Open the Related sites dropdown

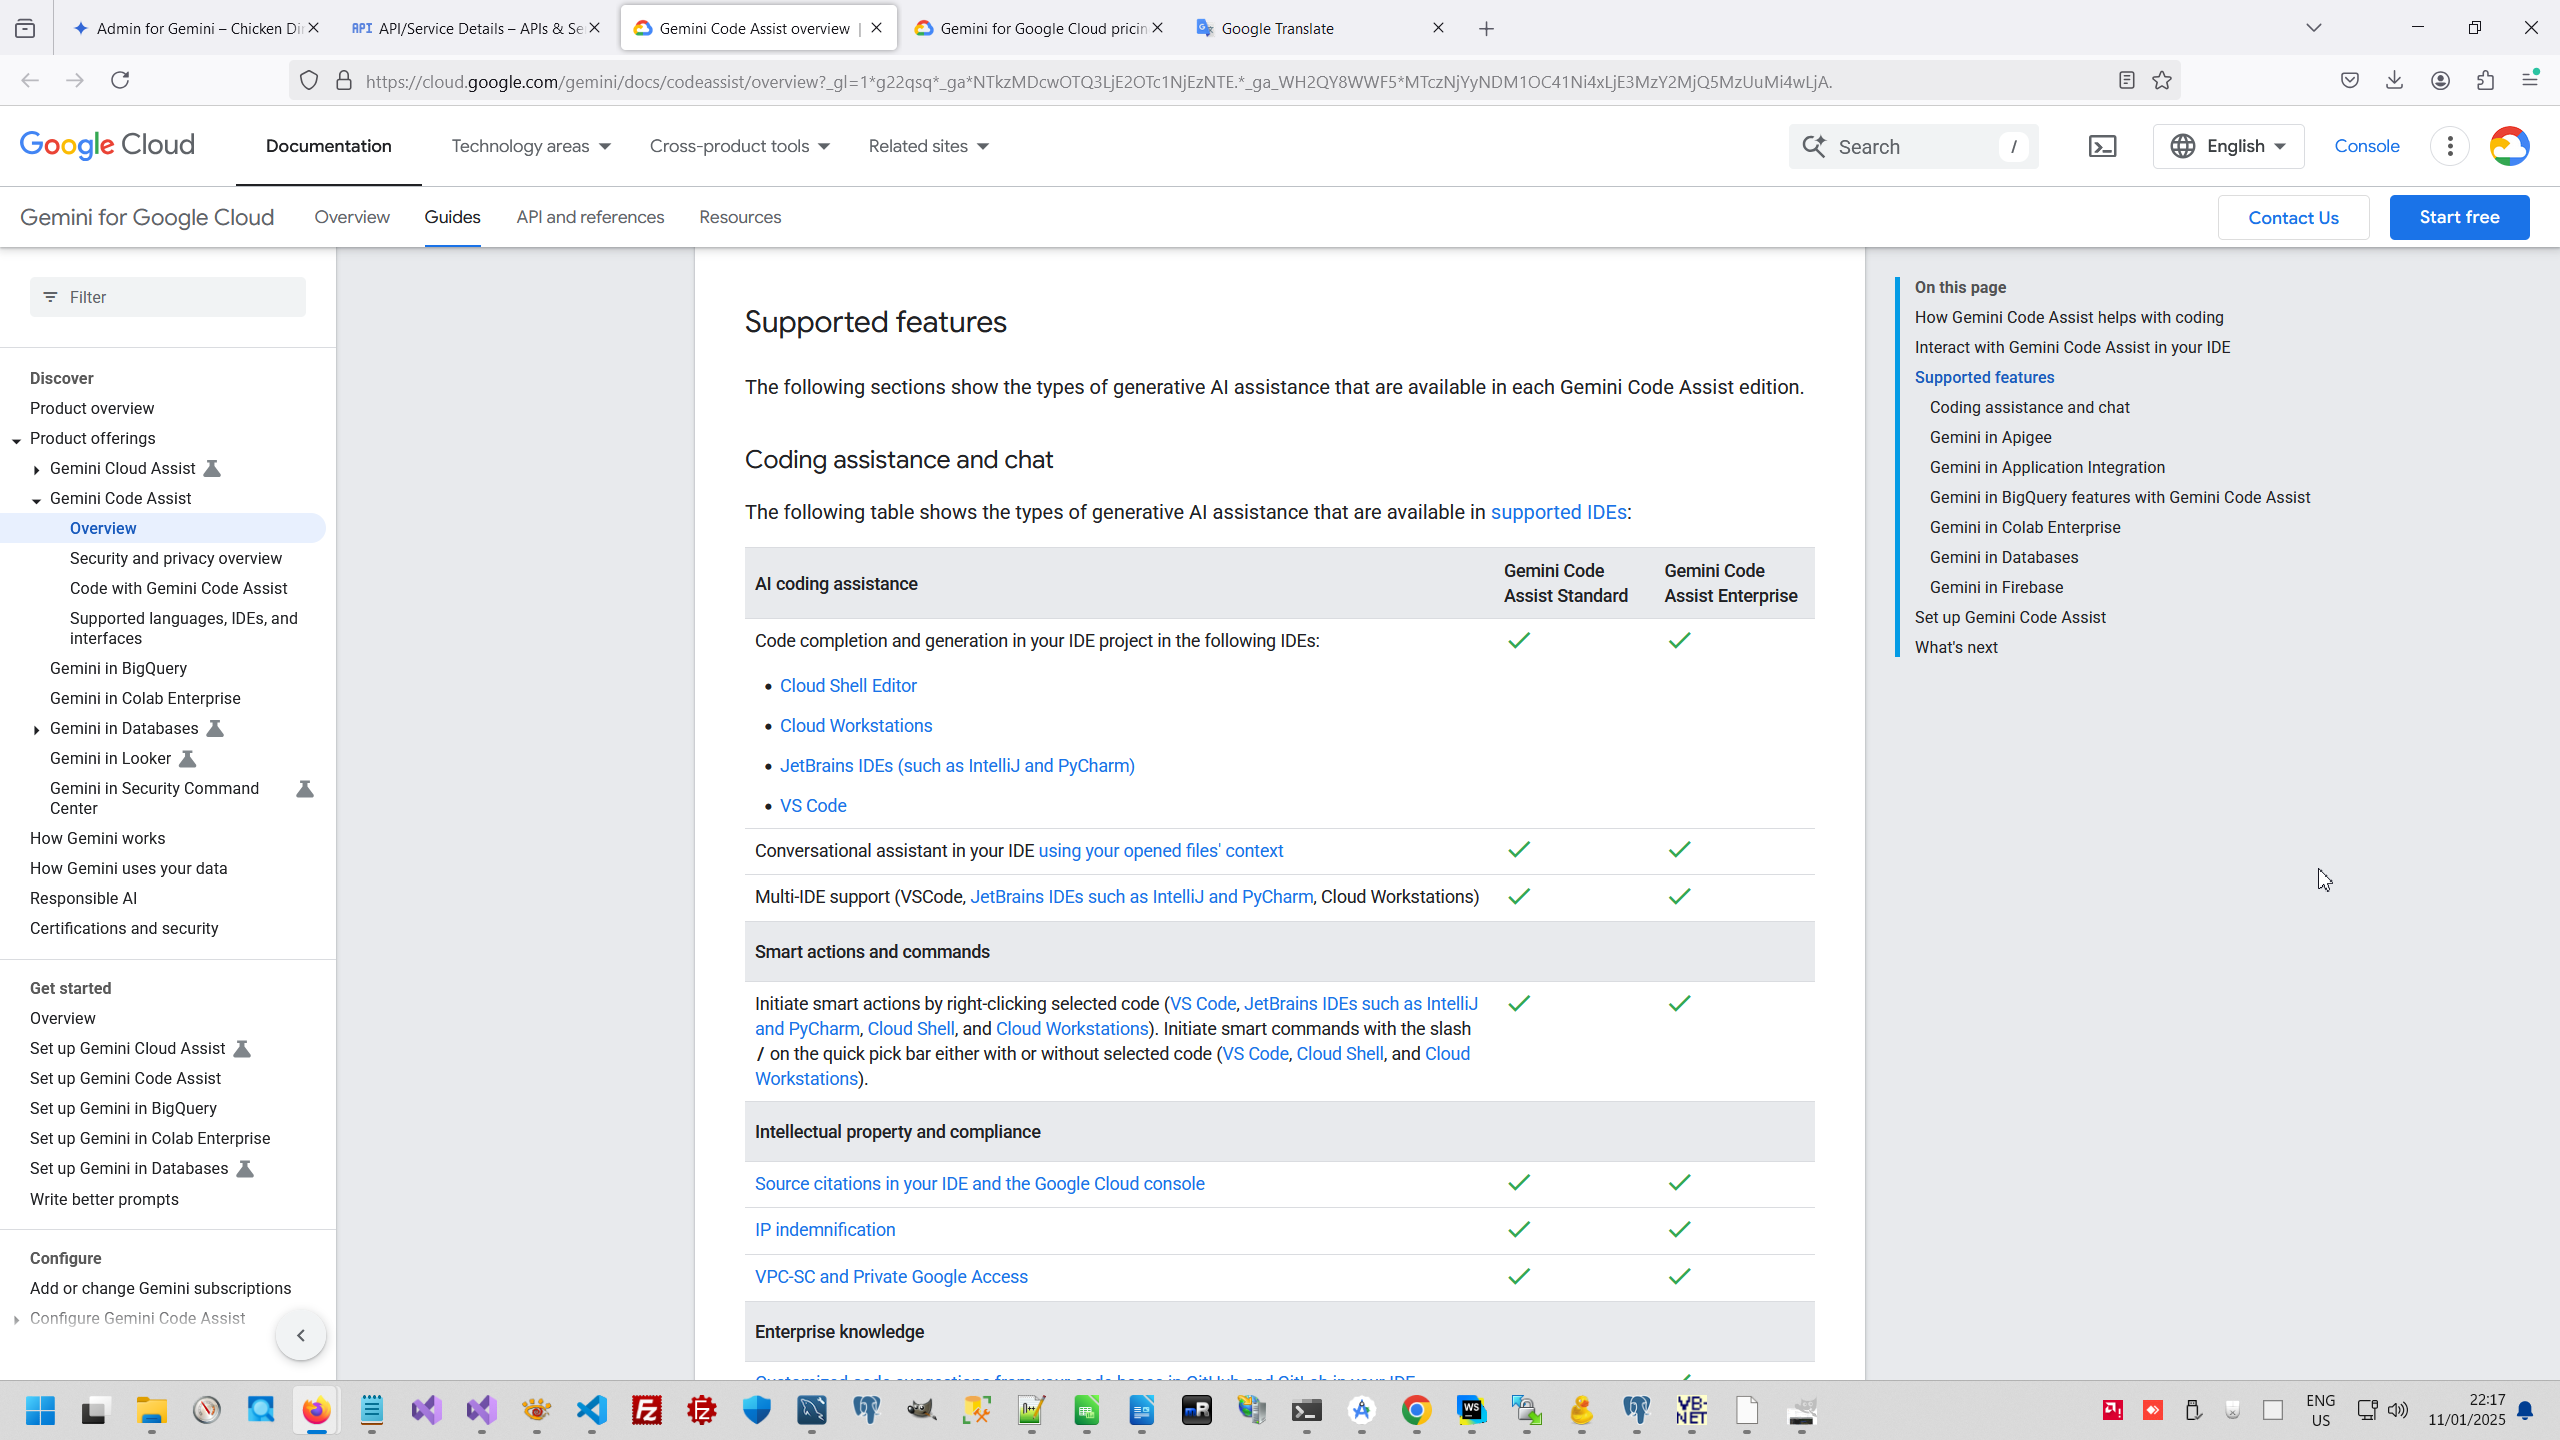click(x=928, y=147)
